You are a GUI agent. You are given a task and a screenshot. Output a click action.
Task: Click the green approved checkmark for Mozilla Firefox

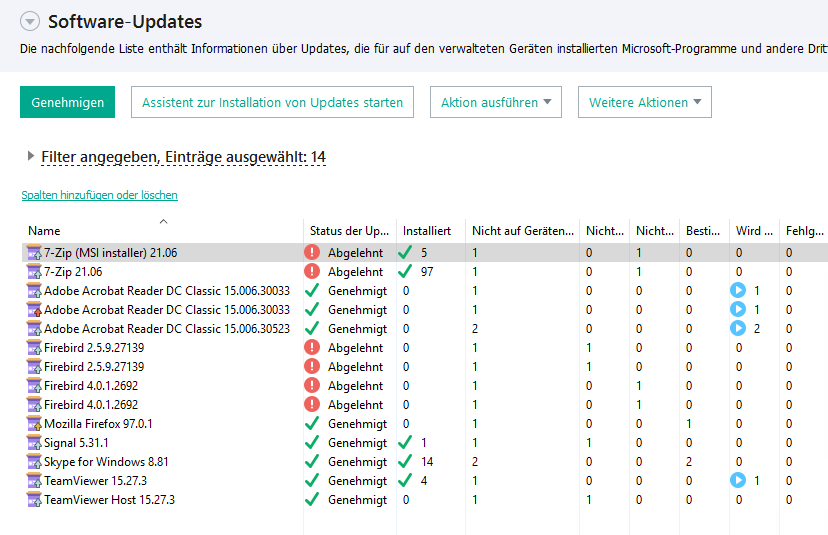[x=312, y=424]
